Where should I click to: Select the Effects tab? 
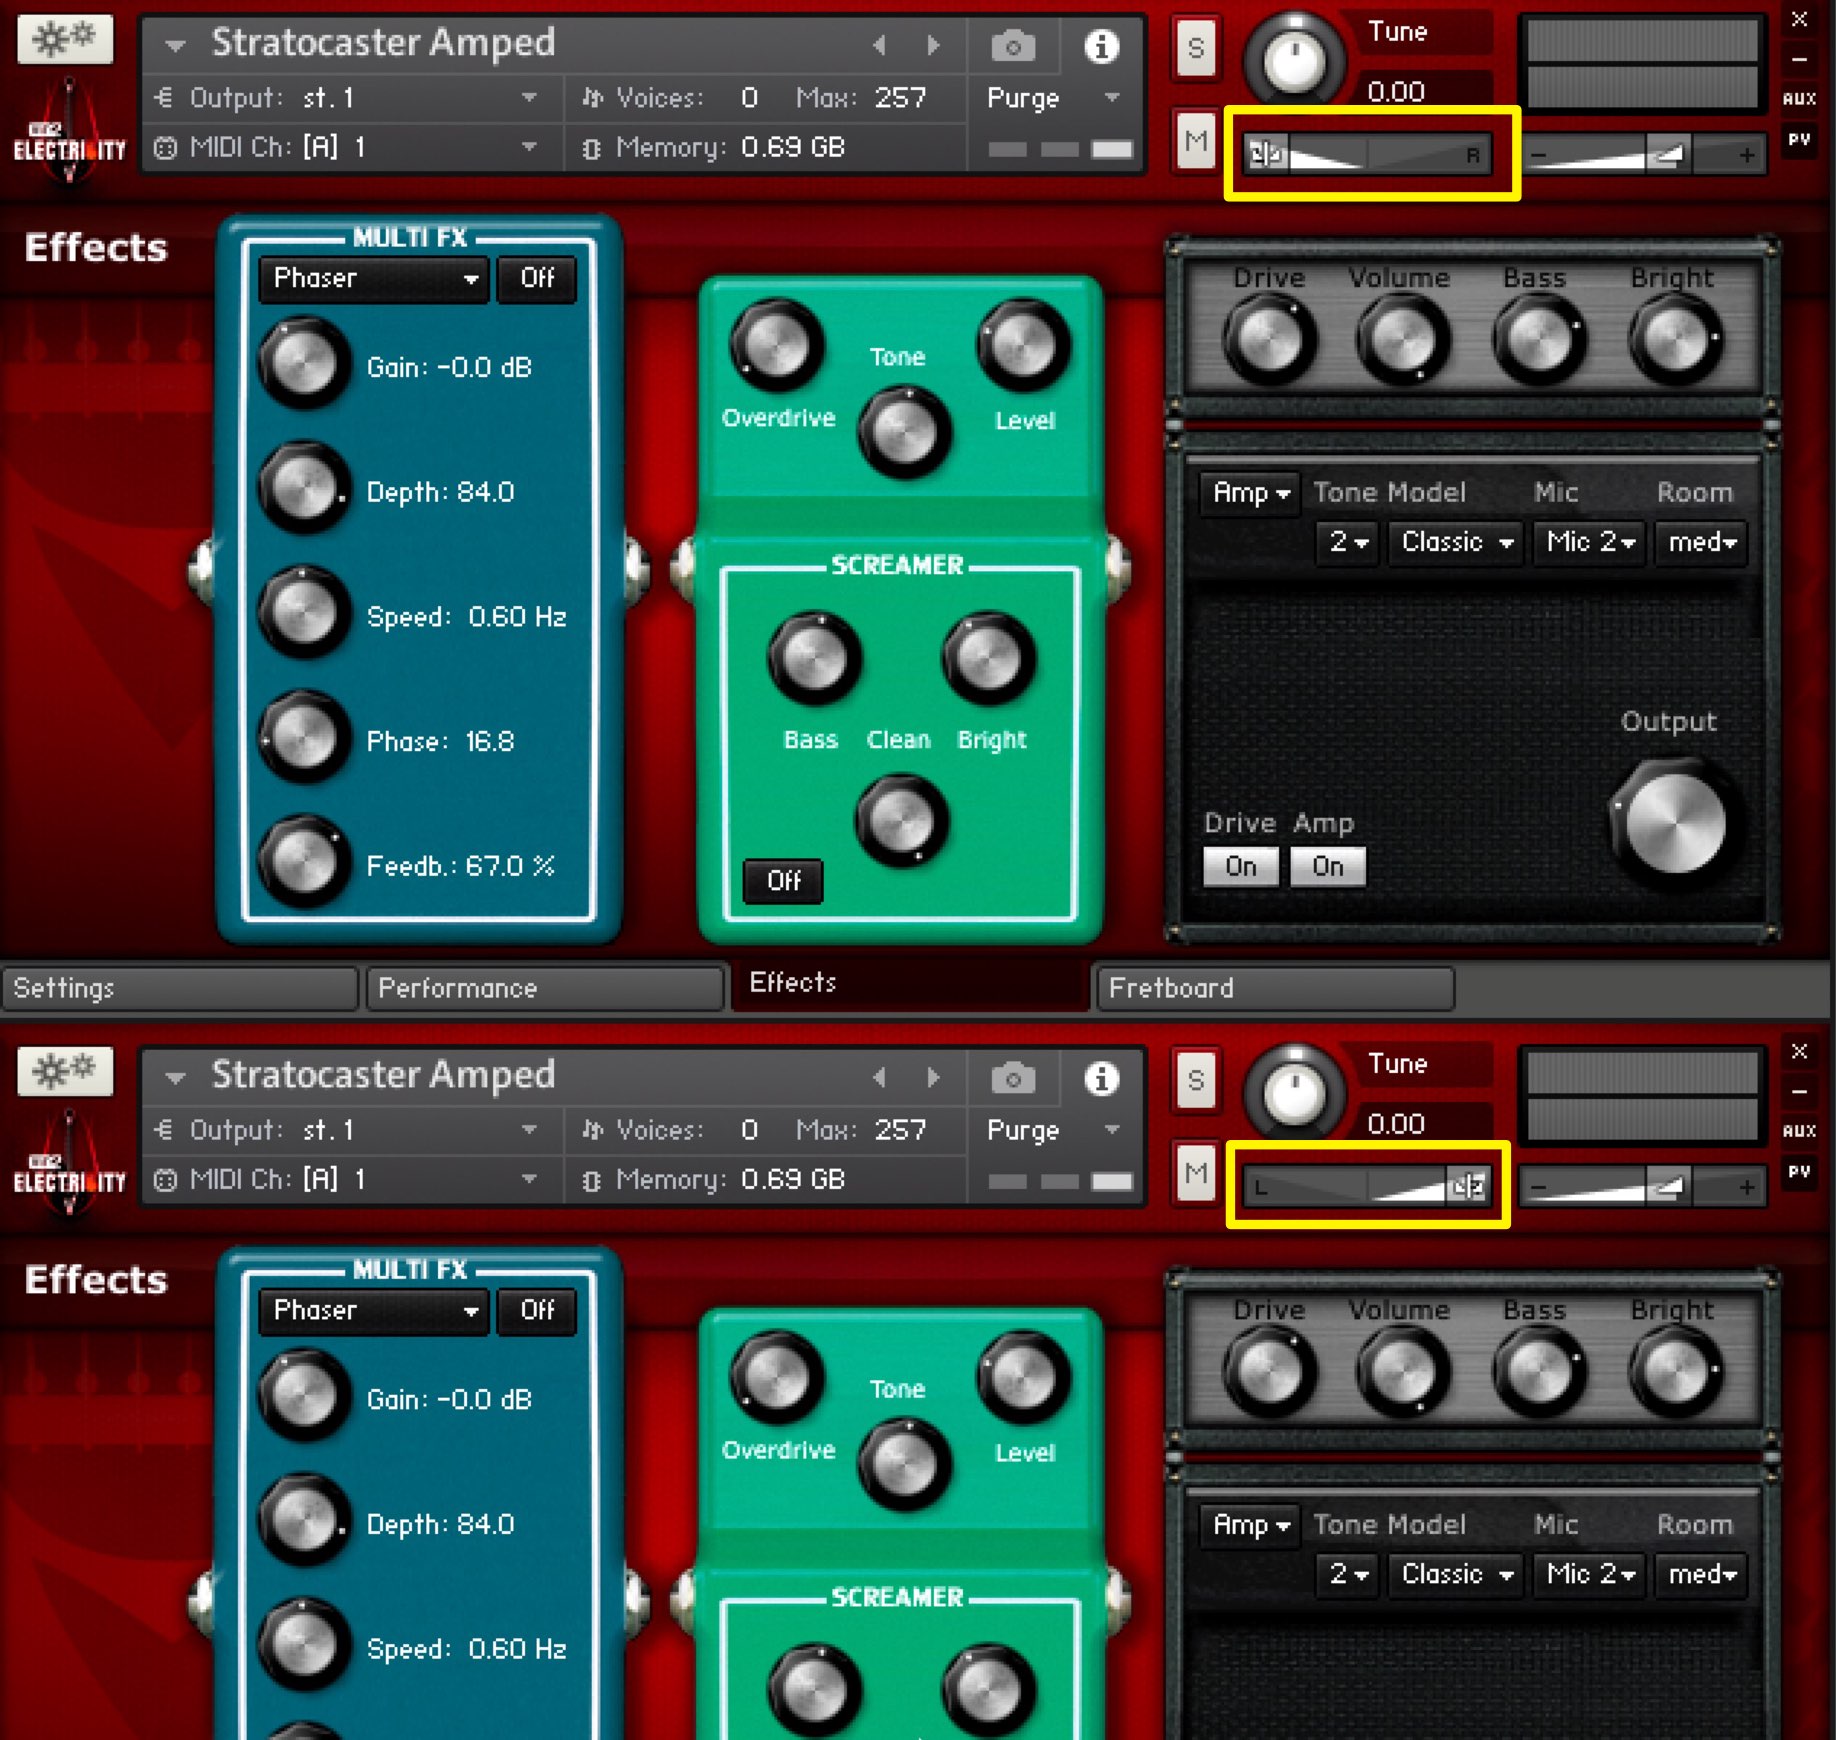point(910,984)
